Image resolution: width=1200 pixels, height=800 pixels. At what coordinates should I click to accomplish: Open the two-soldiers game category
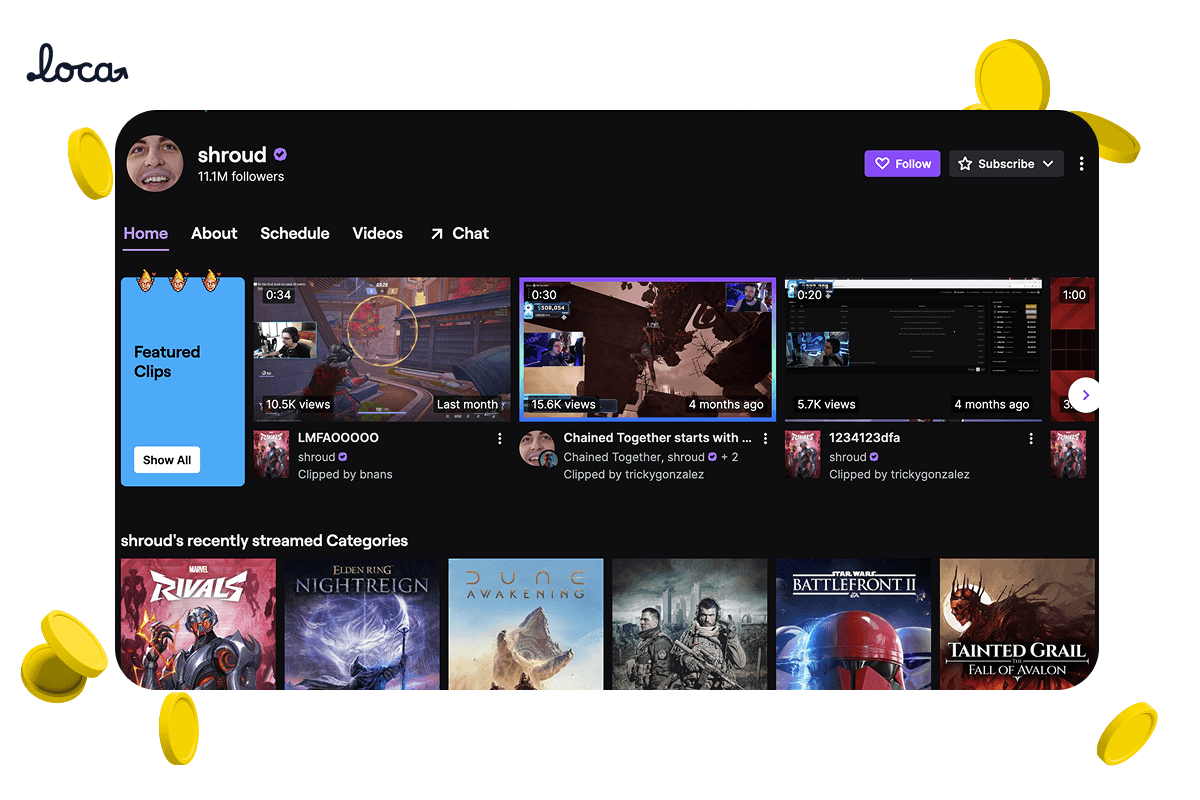tap(689, 624)
